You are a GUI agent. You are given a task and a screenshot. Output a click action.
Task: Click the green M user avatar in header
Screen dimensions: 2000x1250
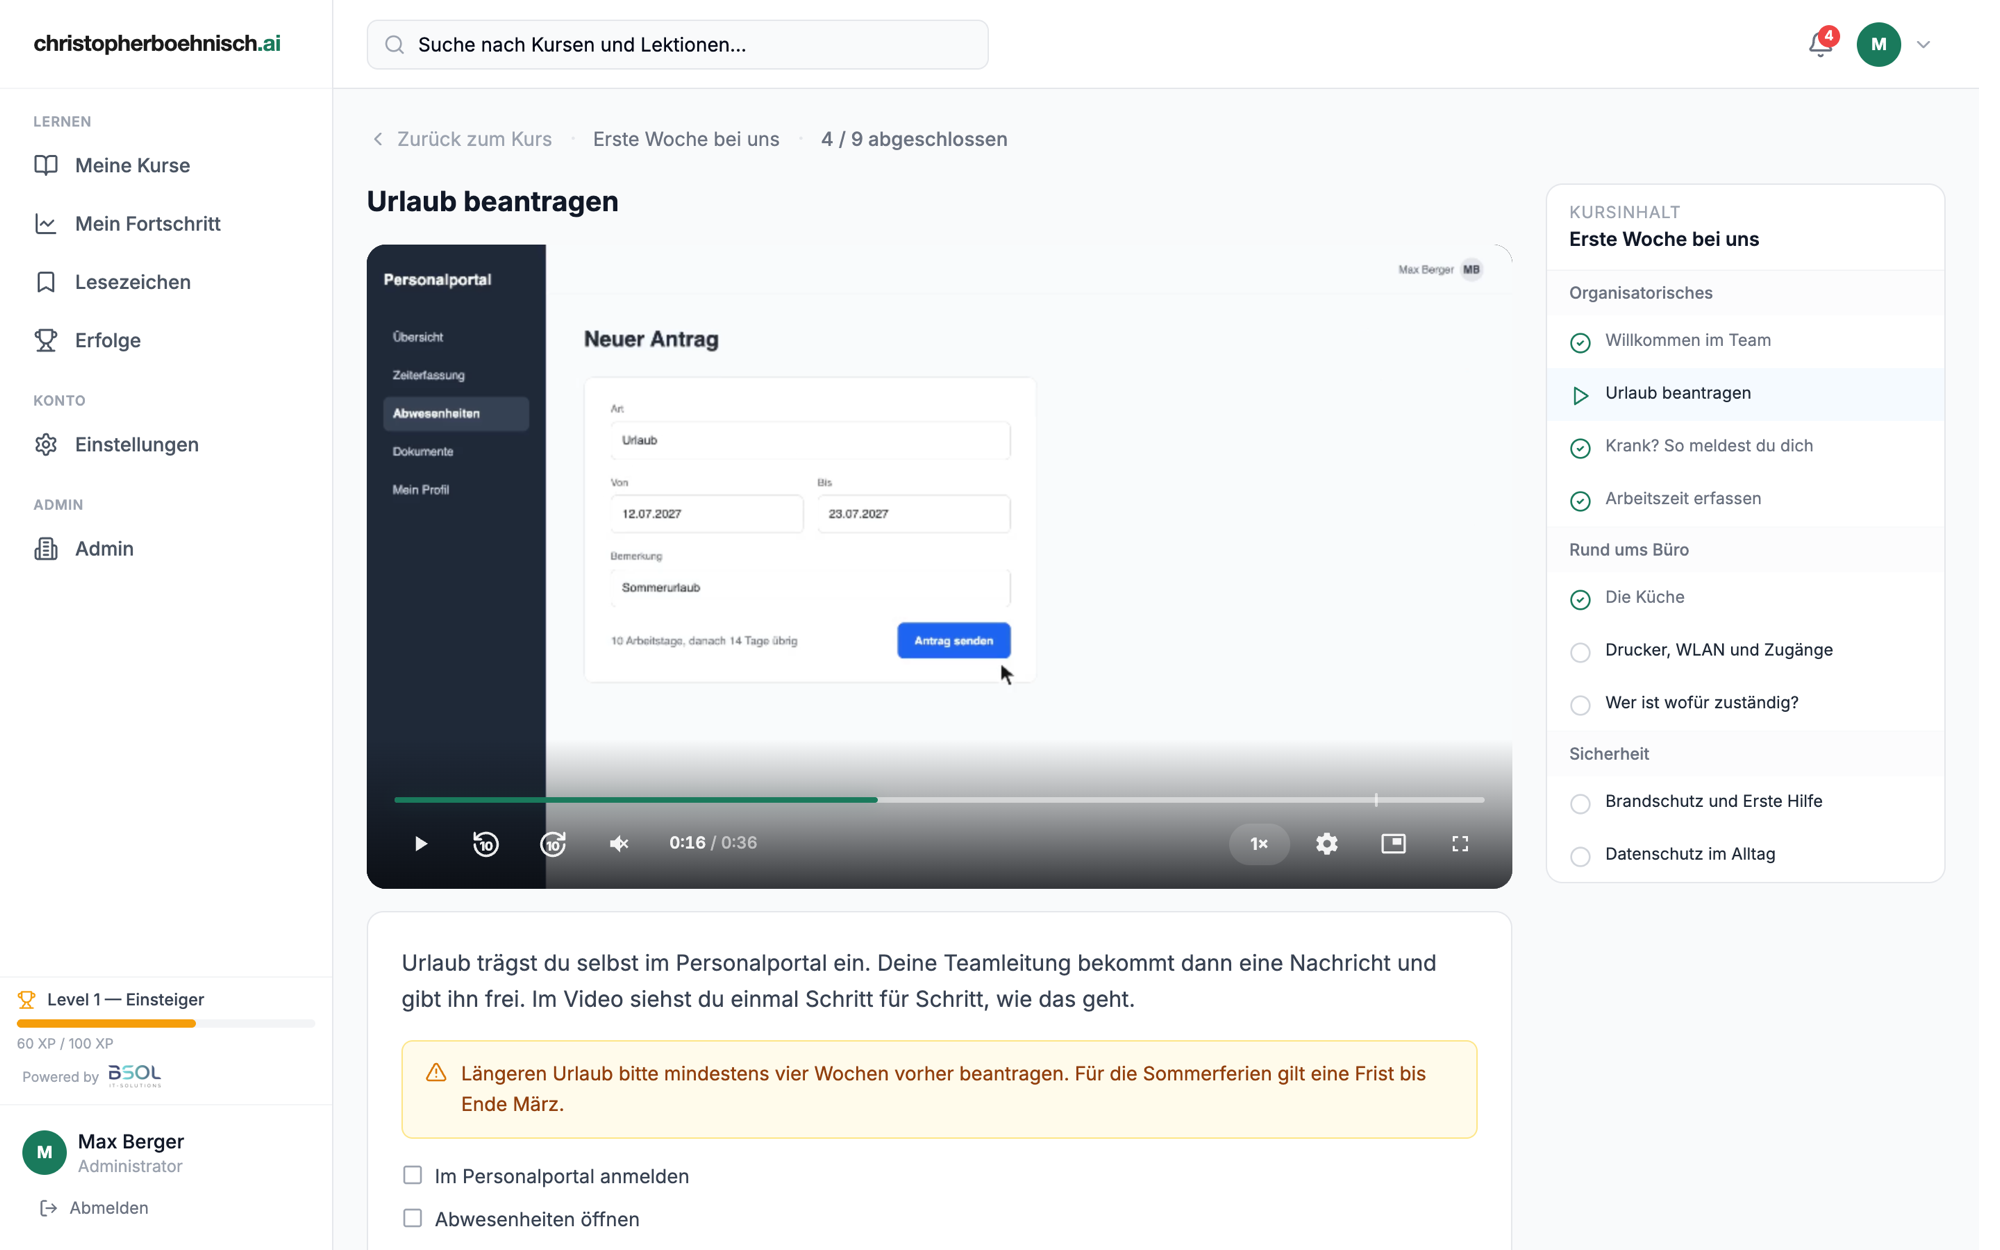[1878, 44]
